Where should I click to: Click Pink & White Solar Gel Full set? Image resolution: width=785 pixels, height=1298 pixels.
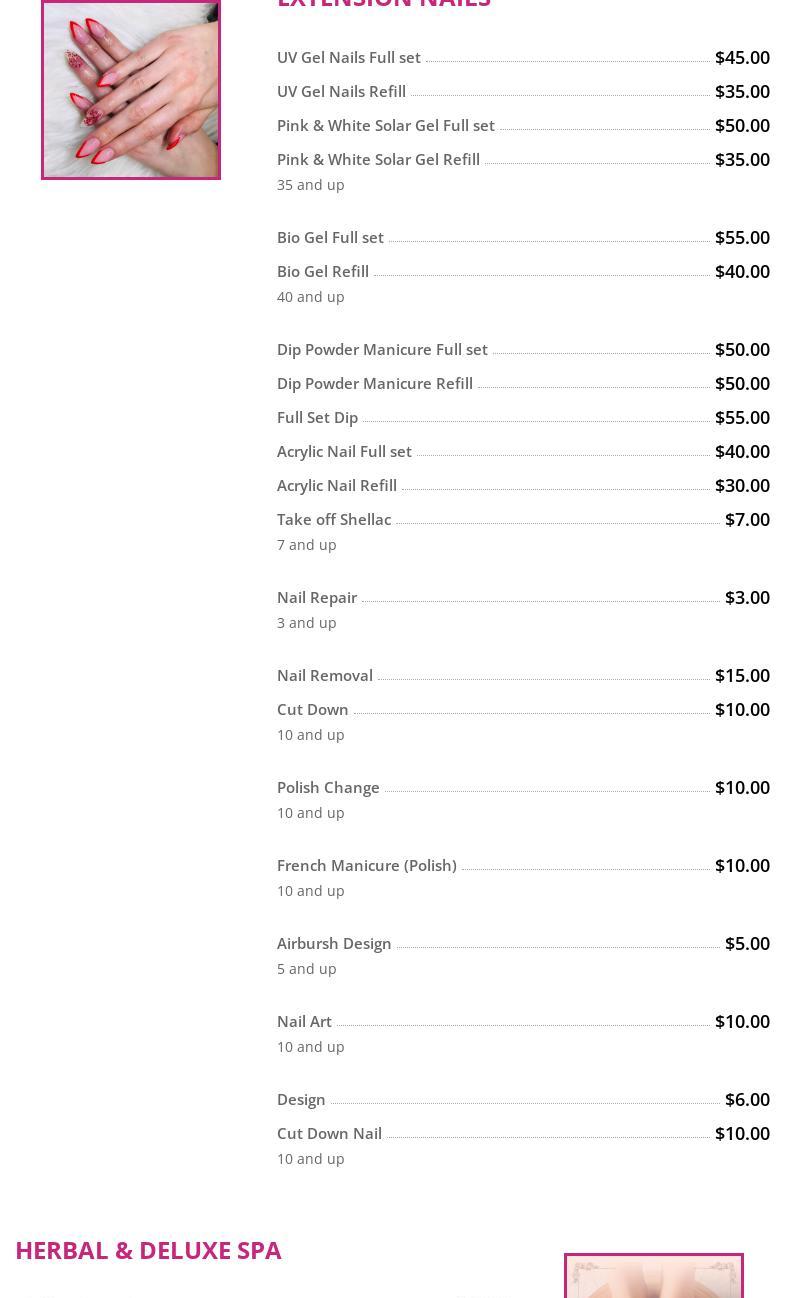point(386,126)
